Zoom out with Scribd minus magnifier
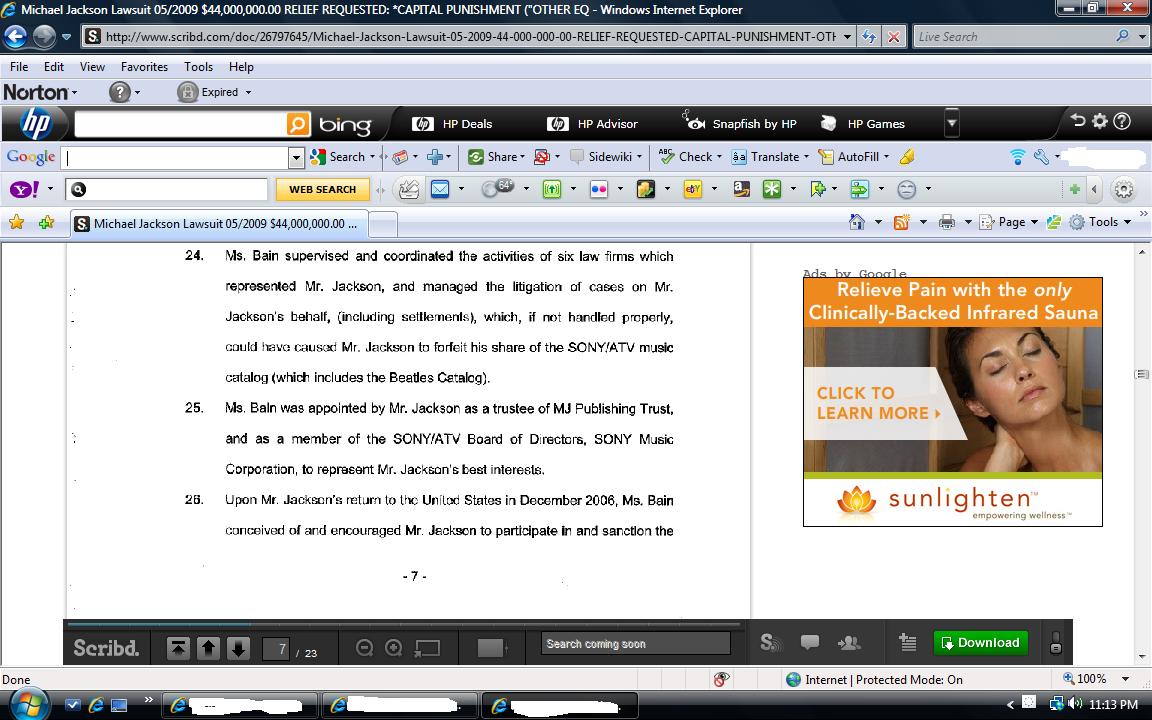Viewport: 1152px width, 720px height. point(364,647)
